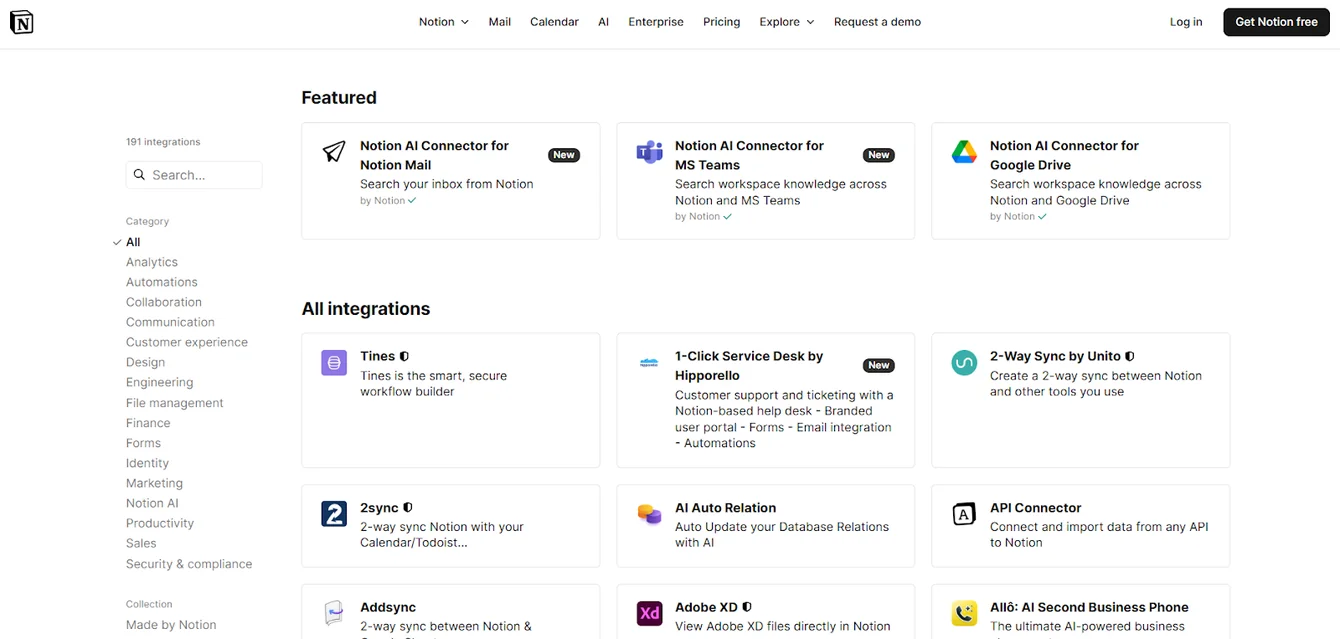Click the Notion logo icon
The height and width of the screenshot is (639, 1340).
click(21, 22)
